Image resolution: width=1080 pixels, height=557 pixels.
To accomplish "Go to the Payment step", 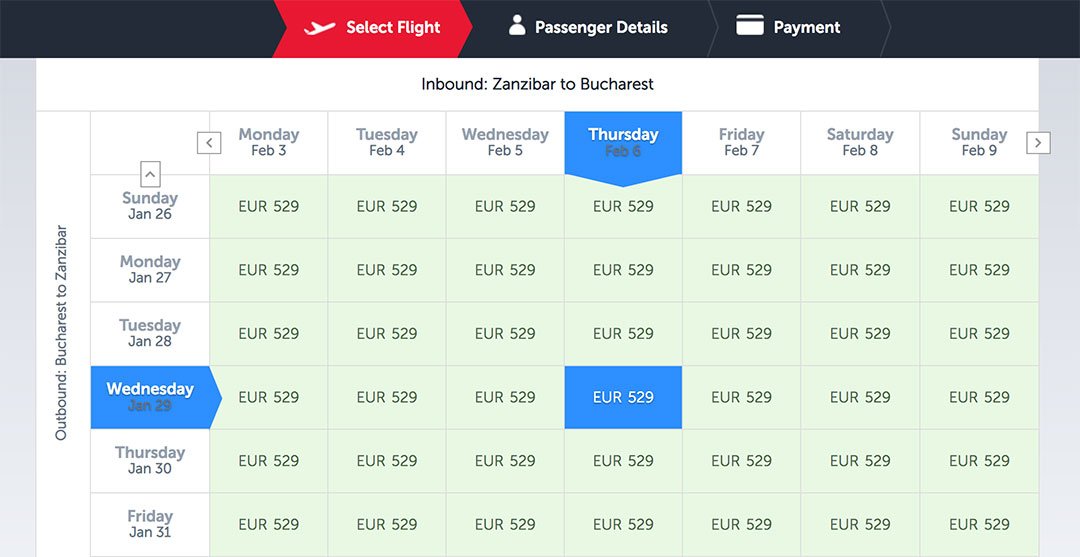I will [x=806, y=28].
